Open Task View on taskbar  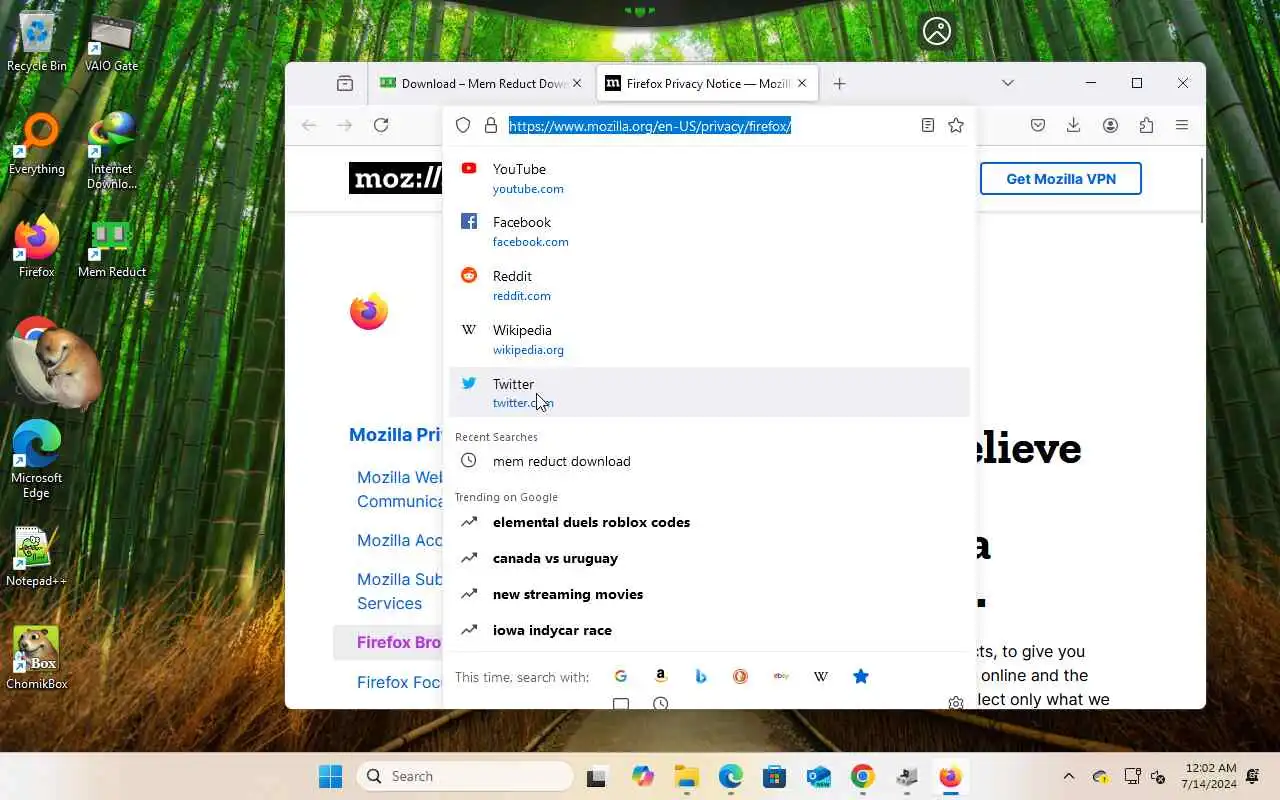coord(597,776)
